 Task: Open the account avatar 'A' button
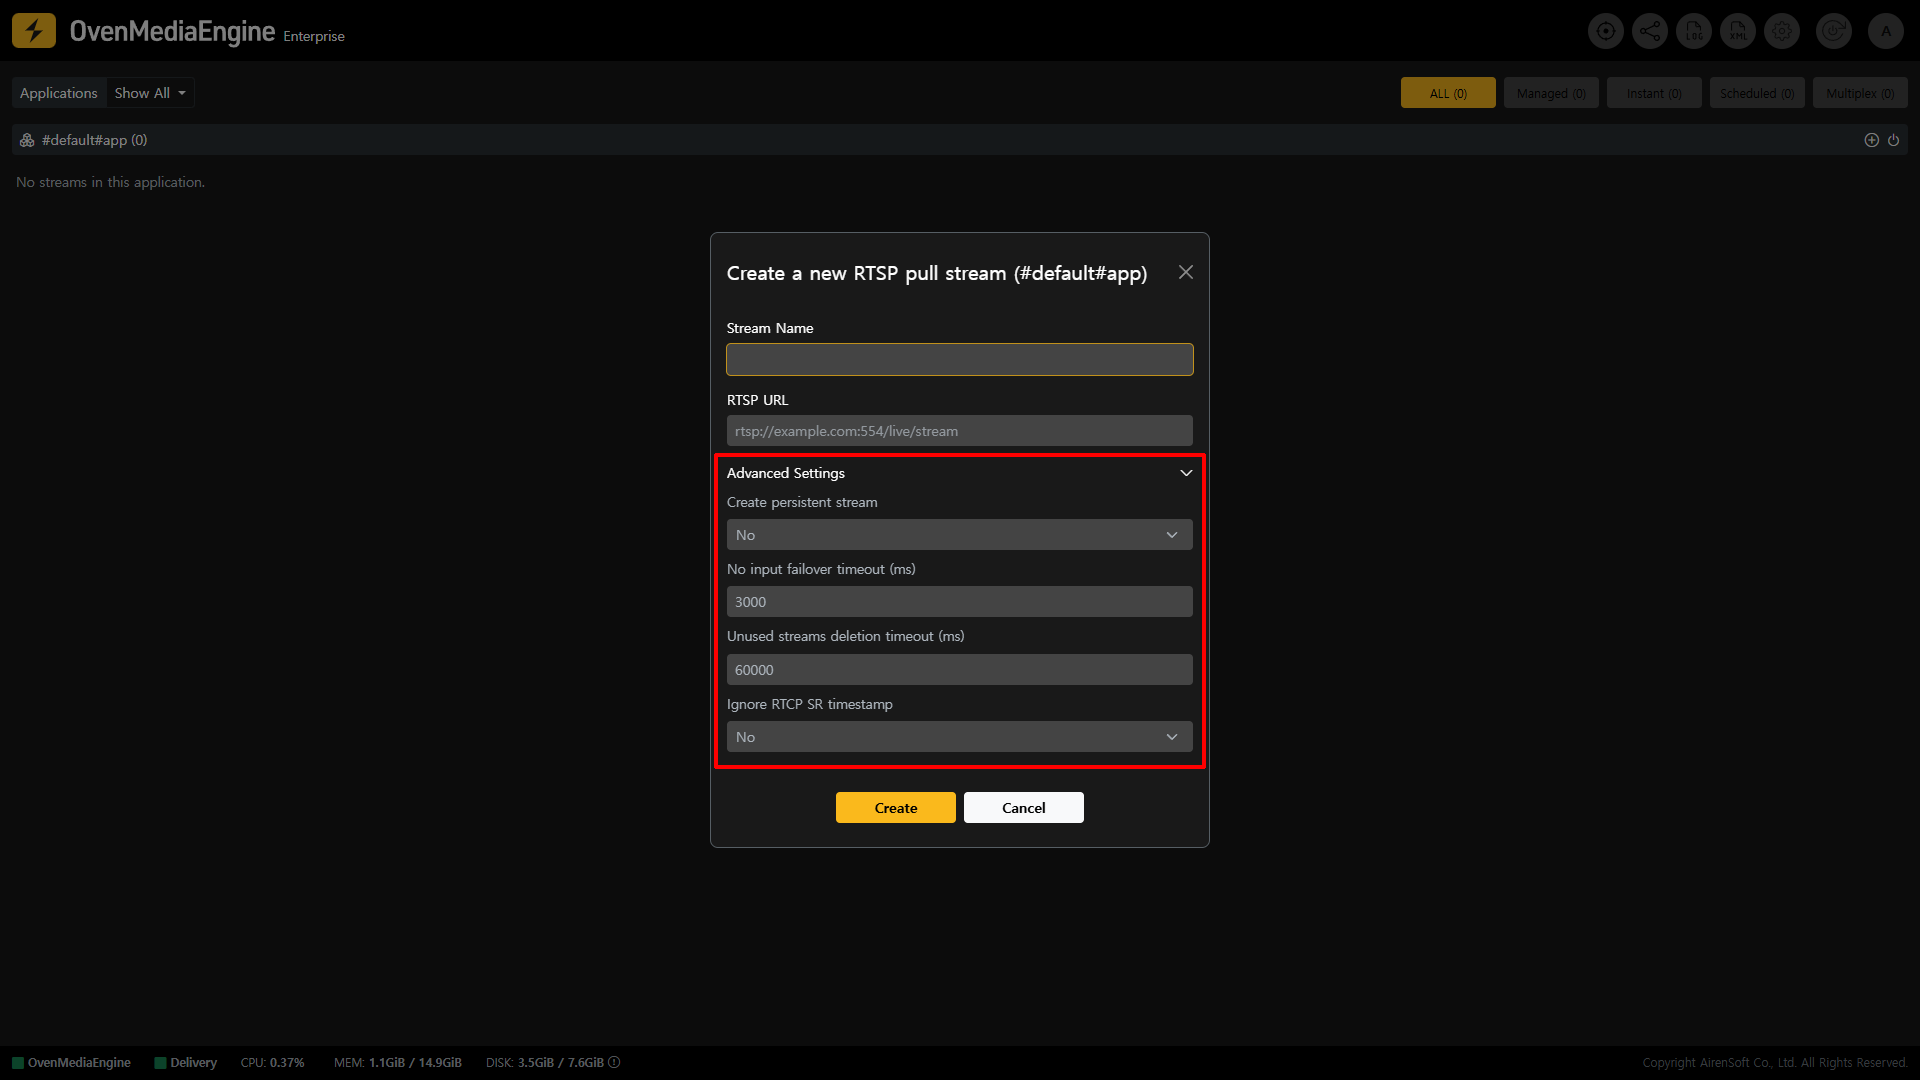point(1886,31)
